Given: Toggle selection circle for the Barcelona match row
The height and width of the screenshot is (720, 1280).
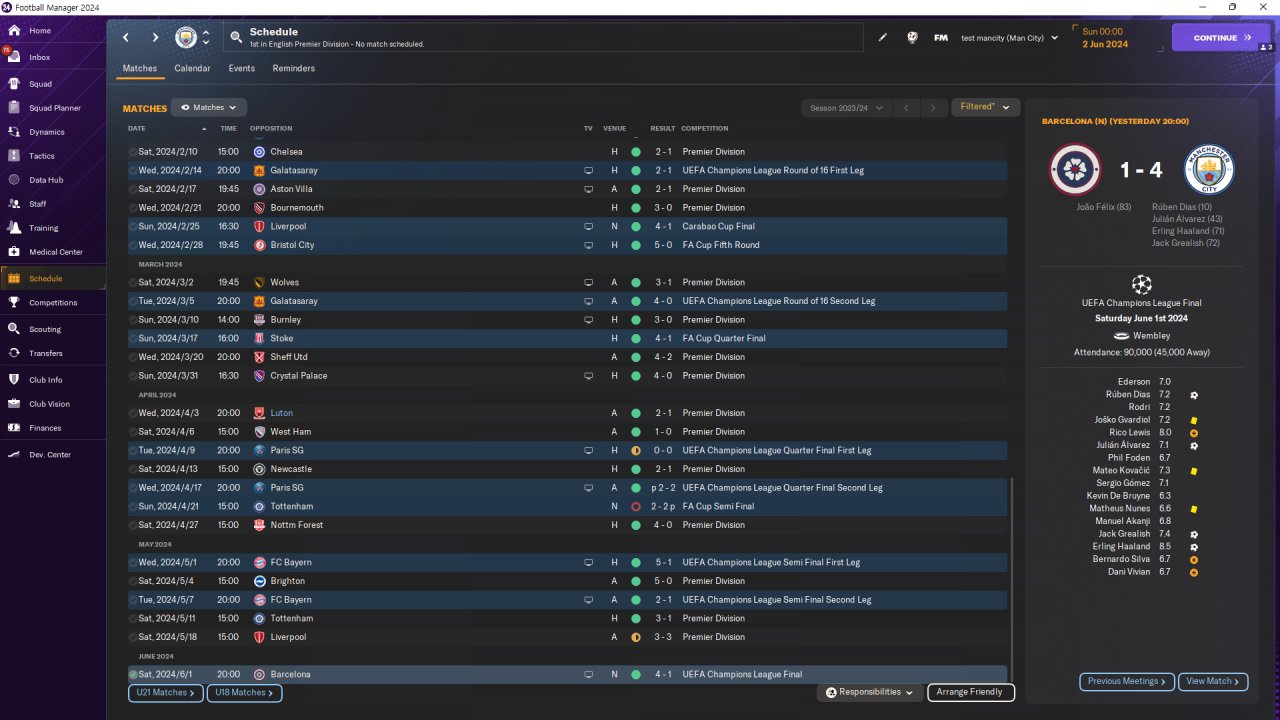Looking at the screenshot, I should (132, 675).
